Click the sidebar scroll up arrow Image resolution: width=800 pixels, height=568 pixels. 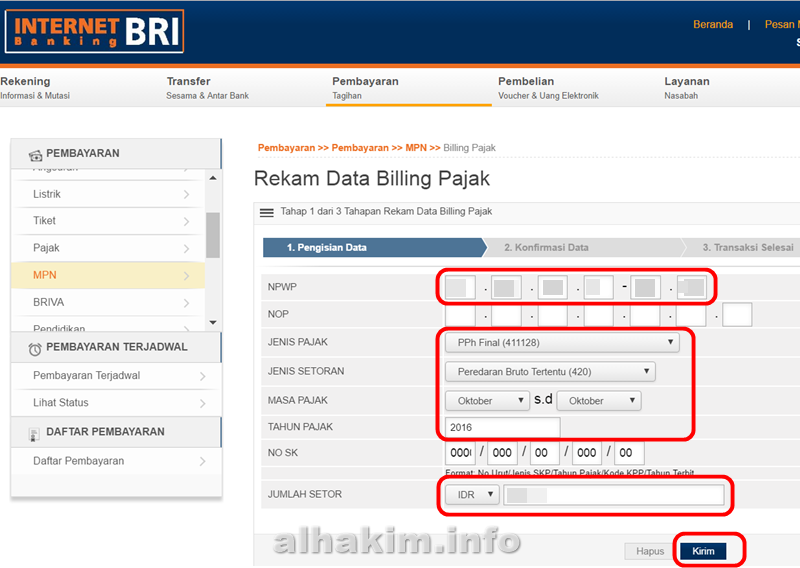click(213, 178)
